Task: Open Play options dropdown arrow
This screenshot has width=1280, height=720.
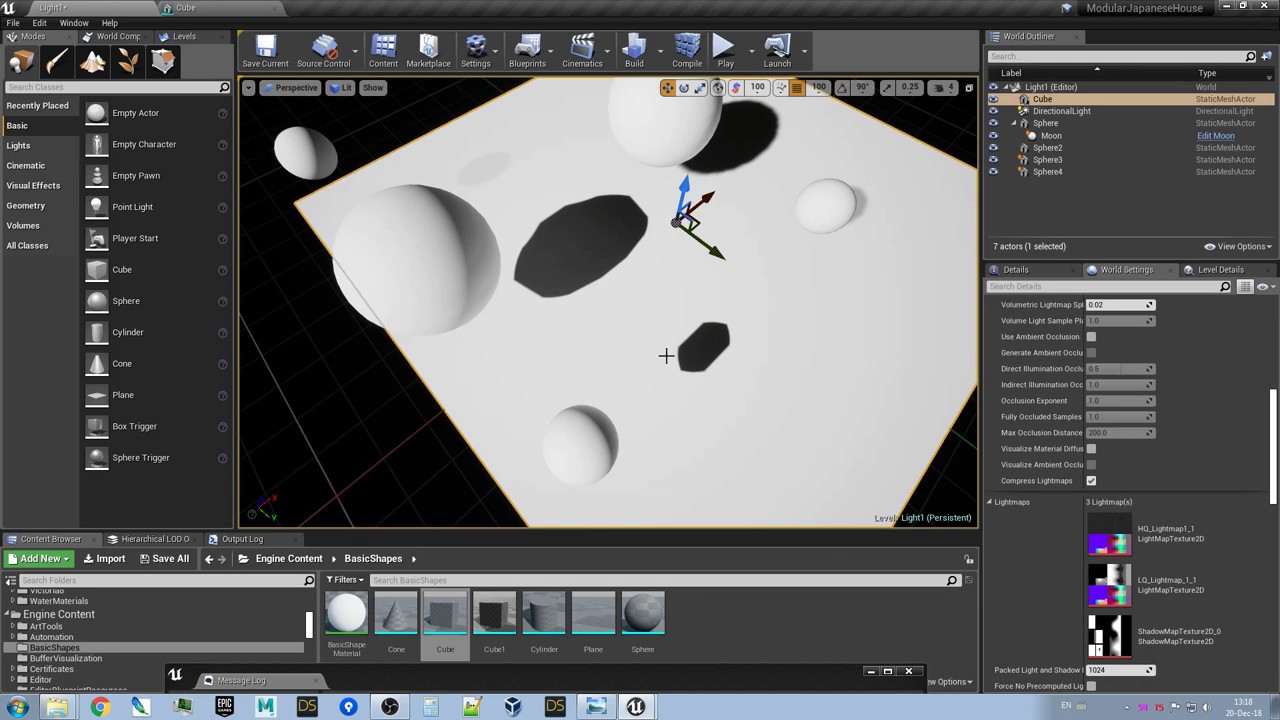Action: coord(752,51)
